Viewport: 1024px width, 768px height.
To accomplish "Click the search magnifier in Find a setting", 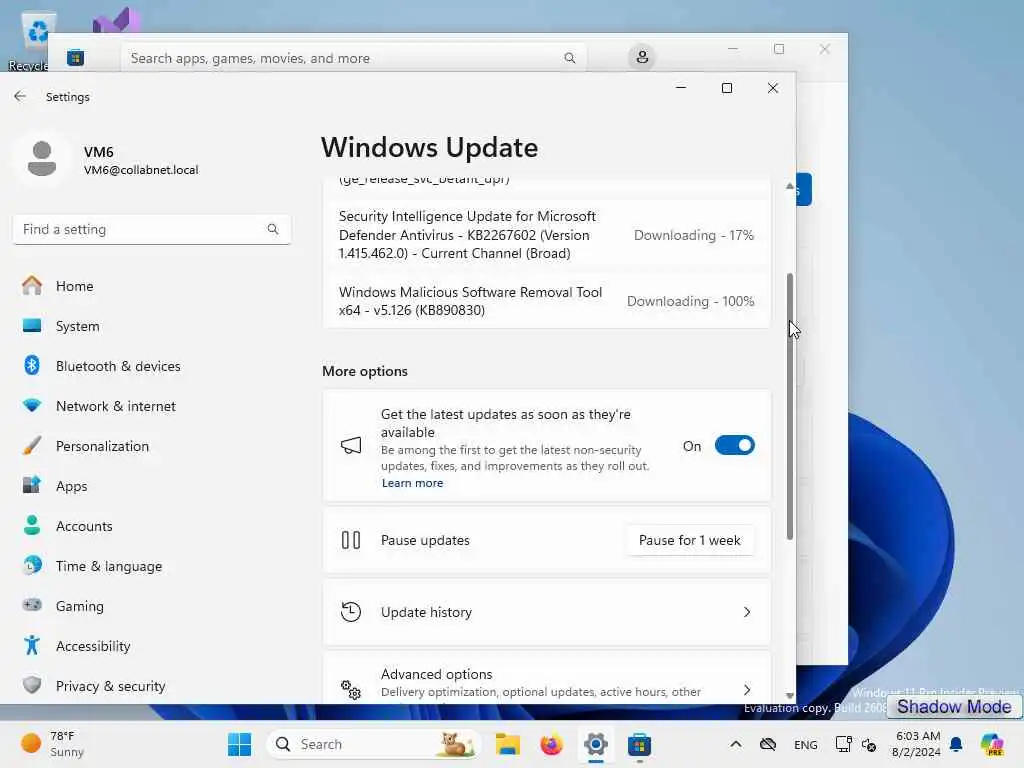I will pos(273,229).
